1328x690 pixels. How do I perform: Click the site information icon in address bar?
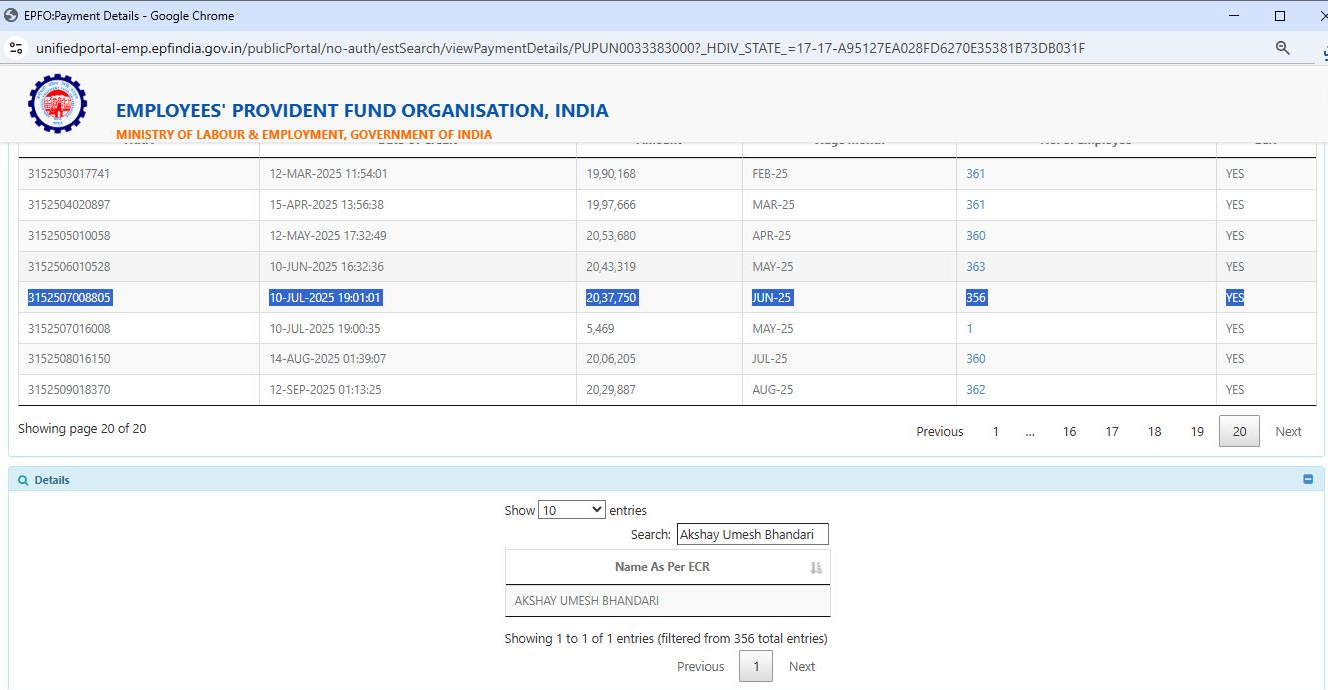click(16, 48)
